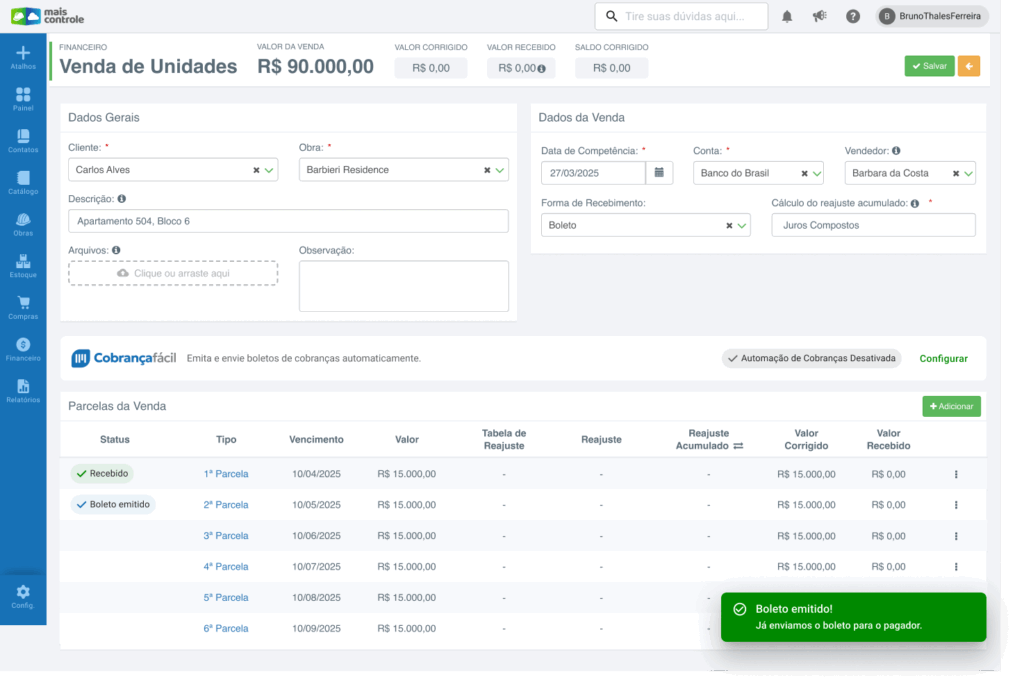The height and width of the screenshot is (687, 1024).
Task: Click the swap icon beside Reajuste Acumulado
Action: (738, 446)
